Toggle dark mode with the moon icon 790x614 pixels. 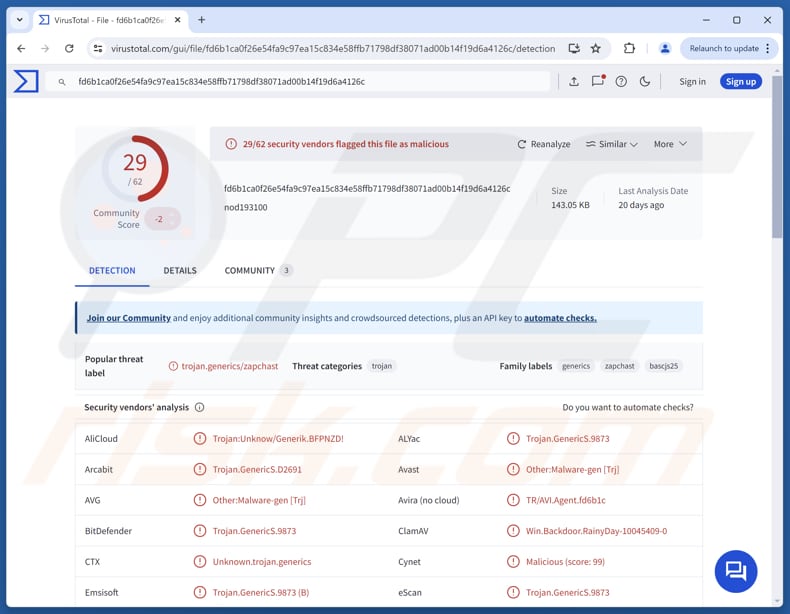click(x=645, y=82)
